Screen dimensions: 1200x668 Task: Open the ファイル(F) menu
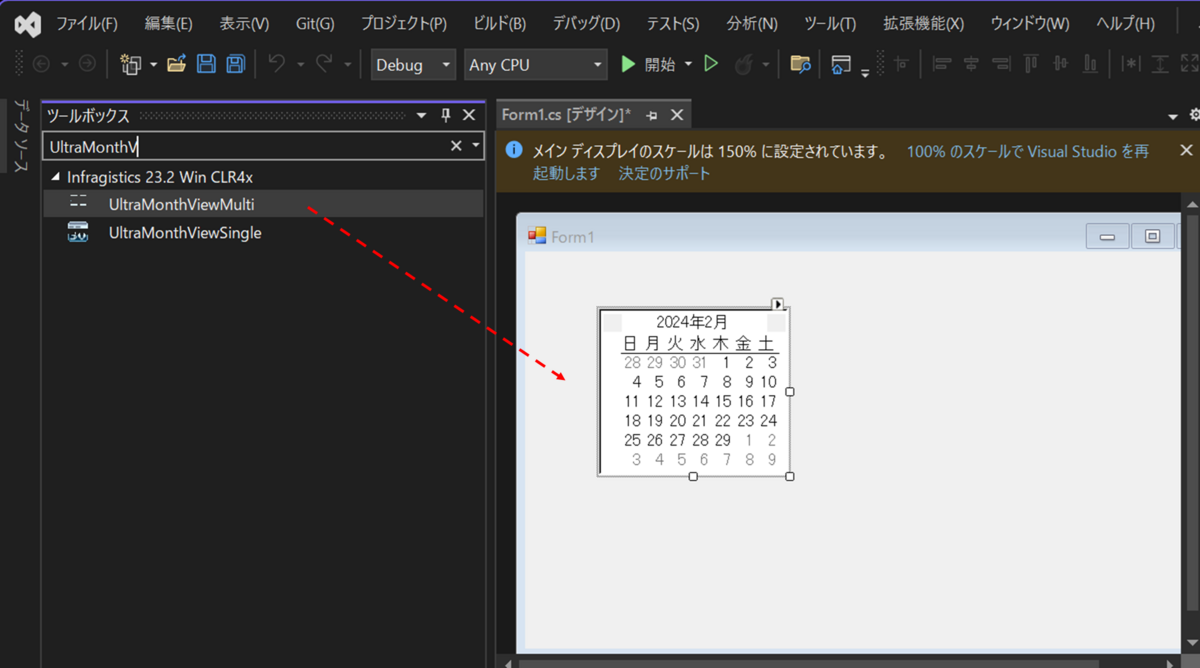86,24
